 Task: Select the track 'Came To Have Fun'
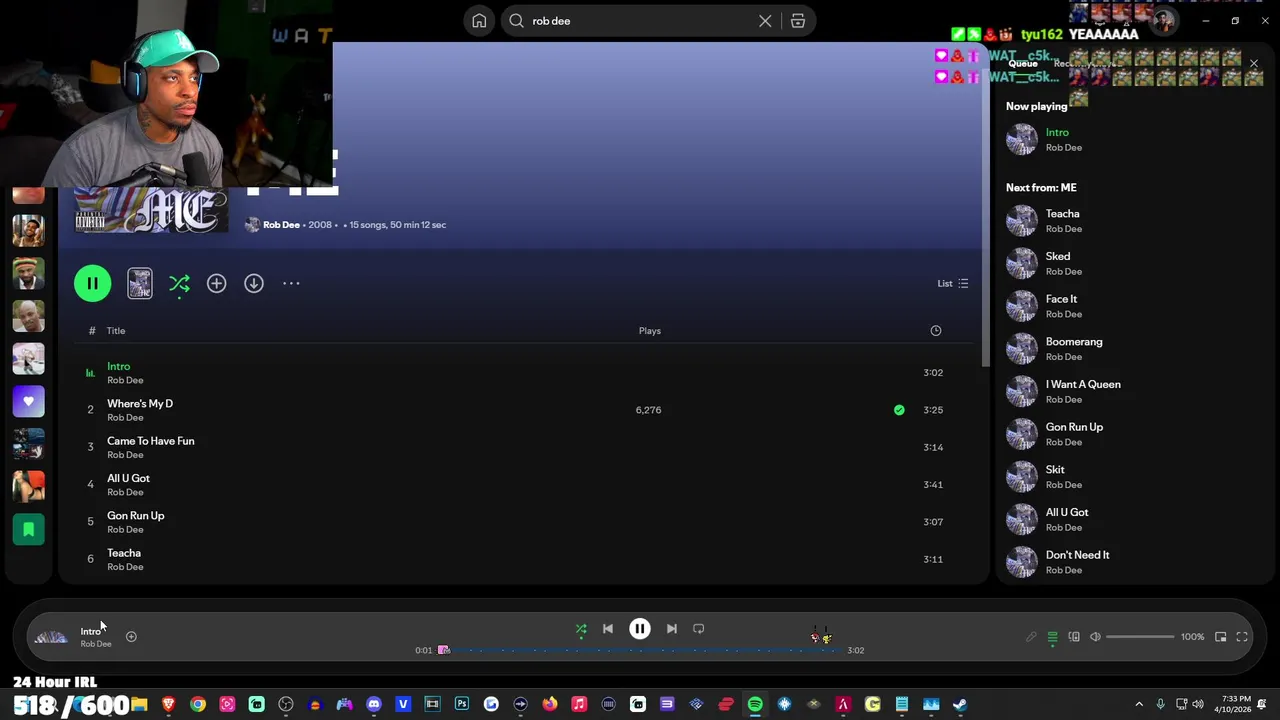point(151,441)
